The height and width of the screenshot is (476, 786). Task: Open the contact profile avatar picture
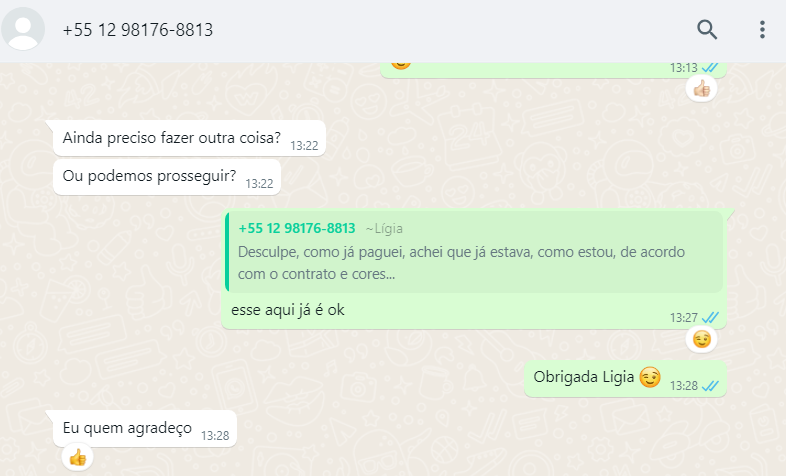click(23, 29)
